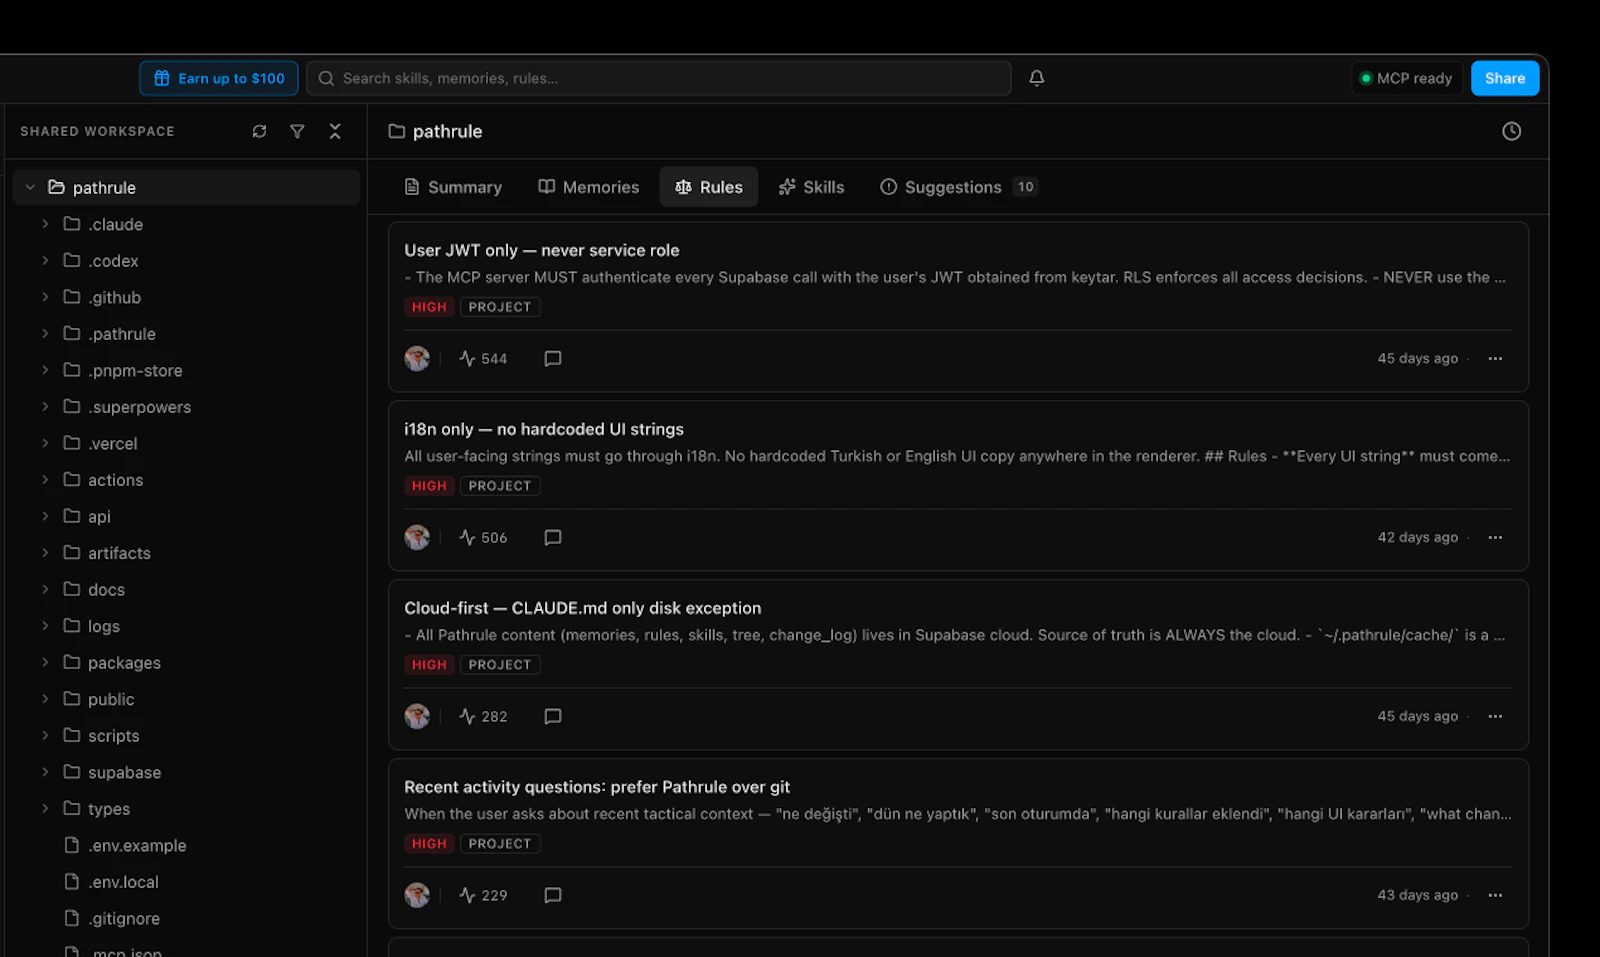Open more options for Cloud-first rule
This screenshot has height=957, width=1600.
click(x=1495, y=716)
